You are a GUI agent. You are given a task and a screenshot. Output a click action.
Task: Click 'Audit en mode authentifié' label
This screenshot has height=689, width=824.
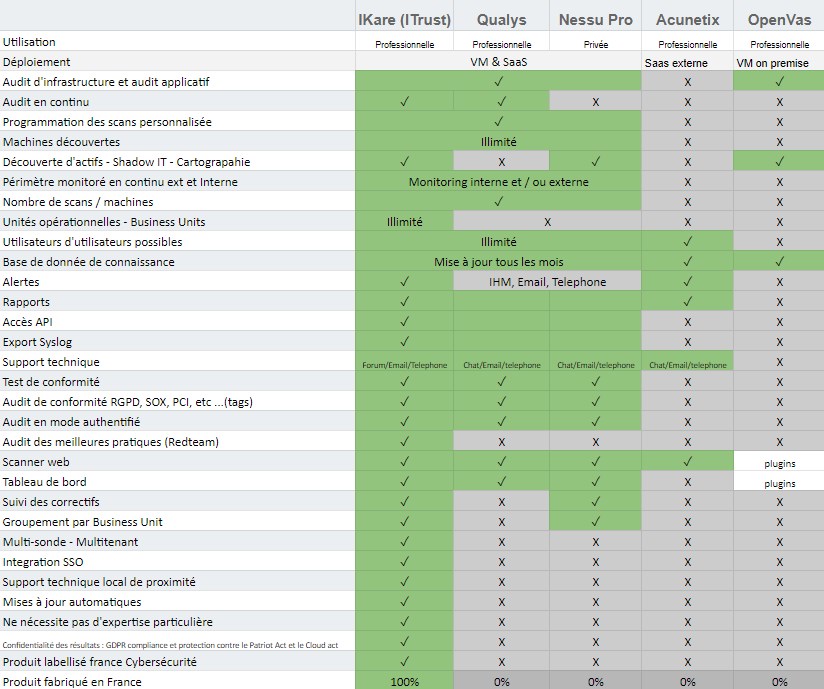[71, 422]
